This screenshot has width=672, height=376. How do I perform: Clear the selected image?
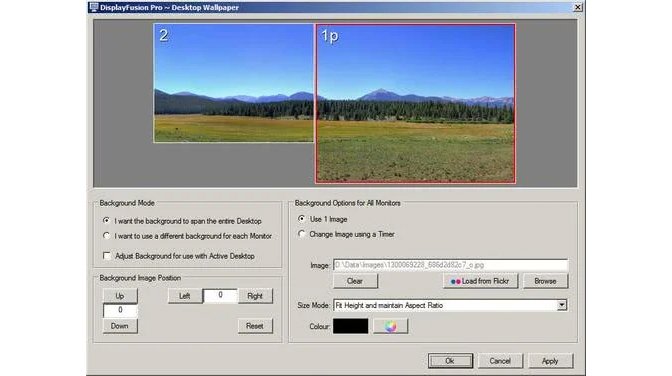pos(355,281)
